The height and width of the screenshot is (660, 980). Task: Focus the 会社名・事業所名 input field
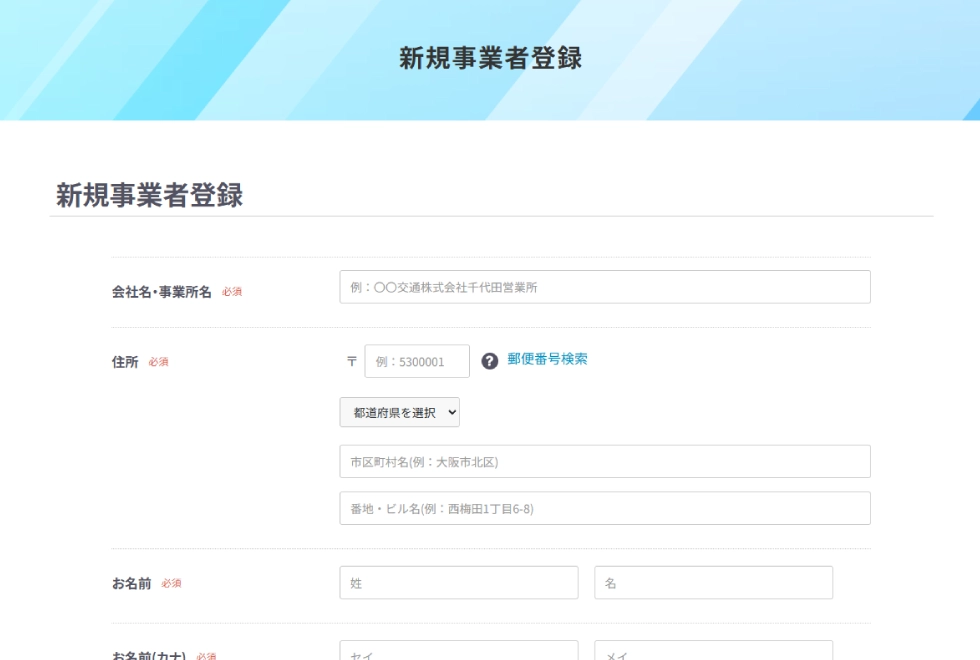pyautogui.click(x=605, y=287)
